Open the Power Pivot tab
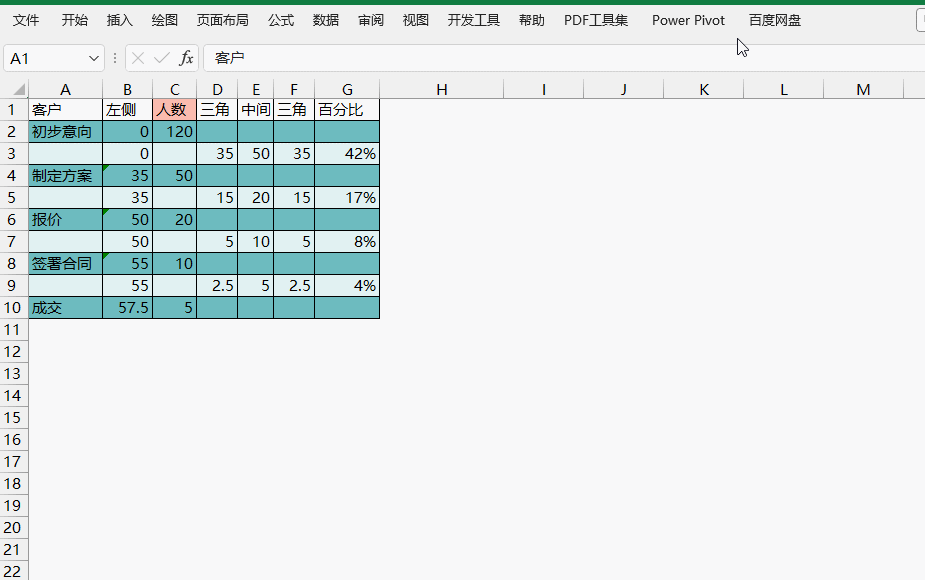The width and height of the screenshot is (925, 580). click(x=688, y=20)
